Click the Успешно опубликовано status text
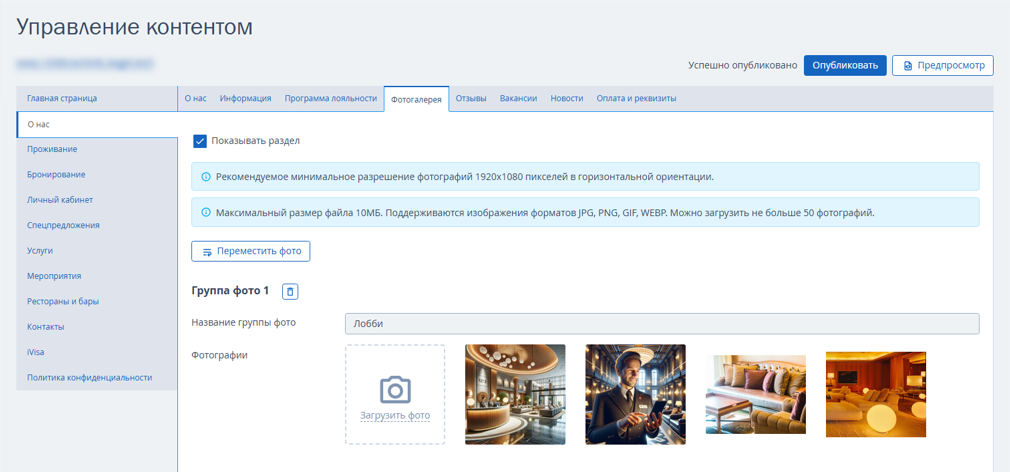 [743, 66]
